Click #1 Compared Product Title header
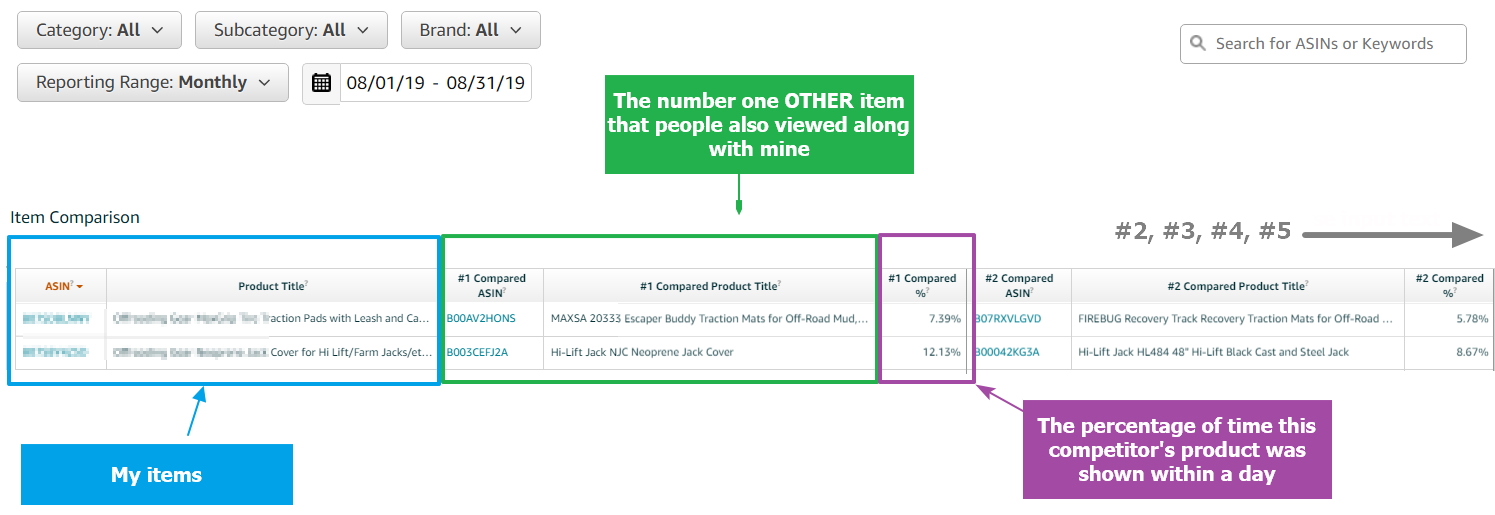Screen dimensions: 1495x515 (710, 286)
